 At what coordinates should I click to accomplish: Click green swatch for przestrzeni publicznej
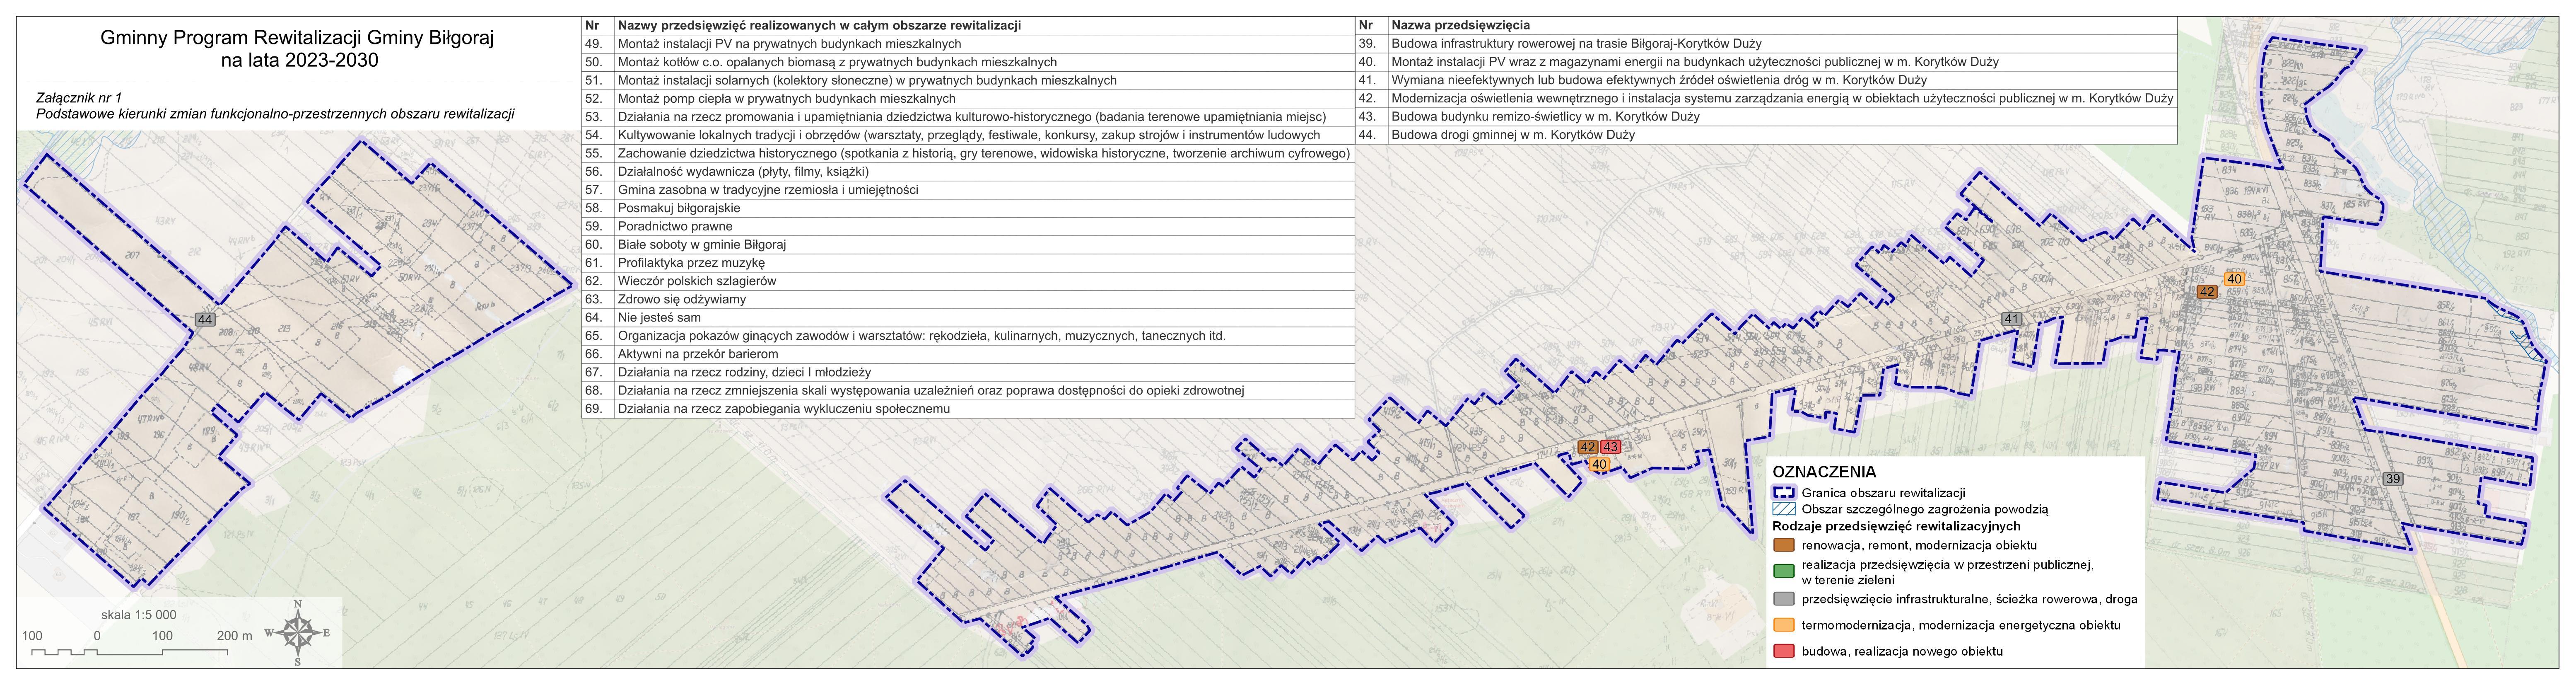click(1784, 572)
